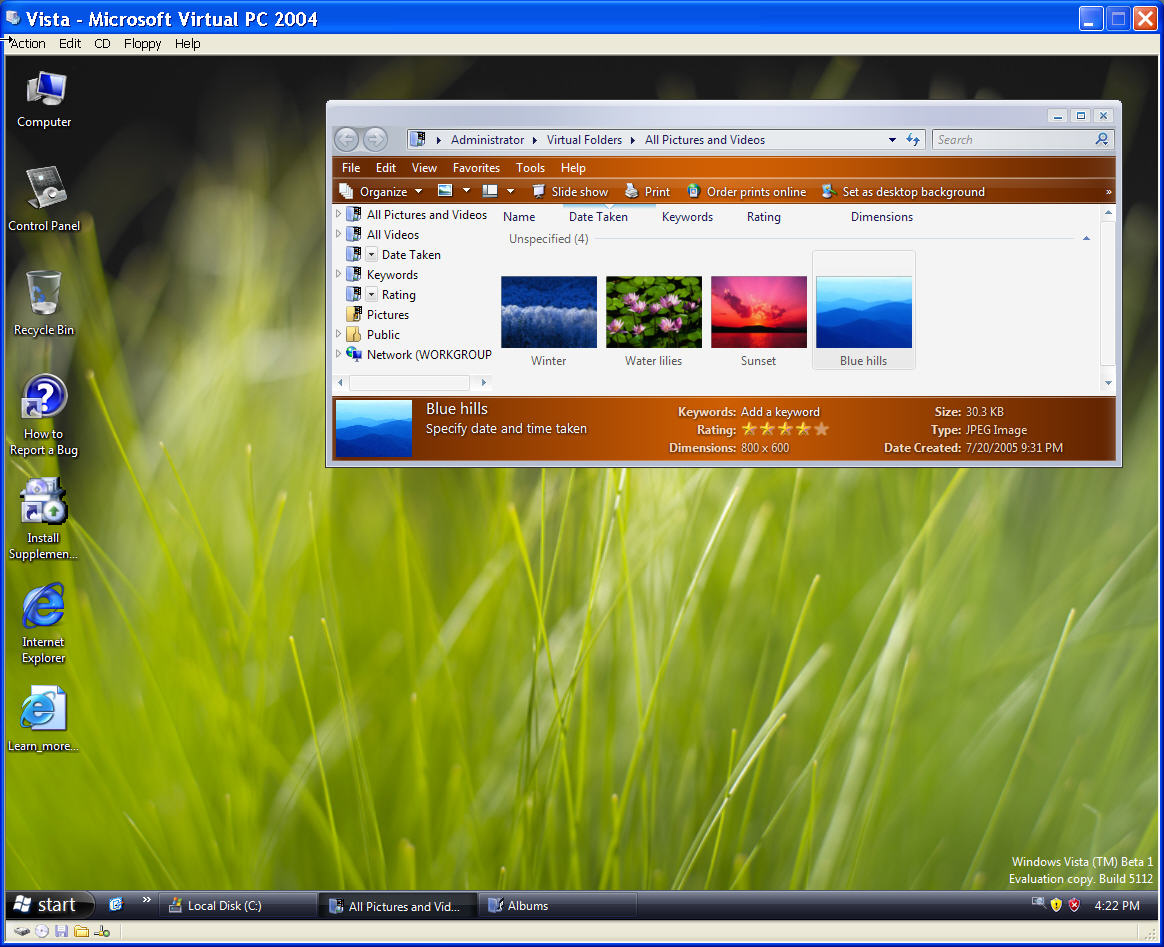The image size is (1164, 947).
Task: Open the Organize dropdown menu
Action: click(381, 191)
